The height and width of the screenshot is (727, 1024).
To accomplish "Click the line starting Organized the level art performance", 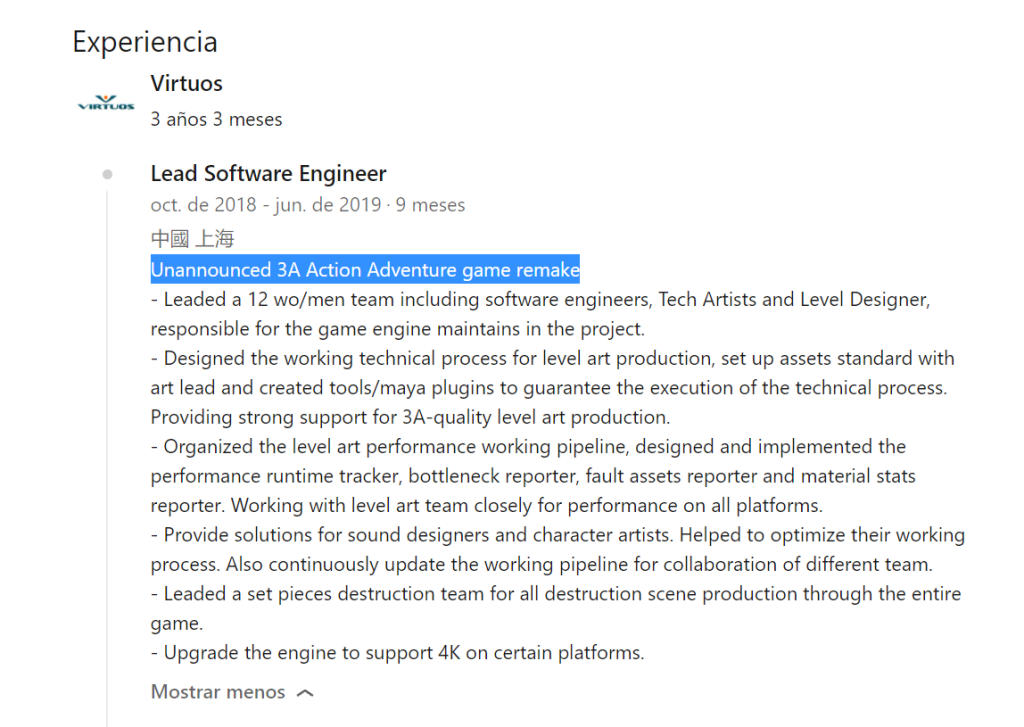I will (x=528, y=447).
